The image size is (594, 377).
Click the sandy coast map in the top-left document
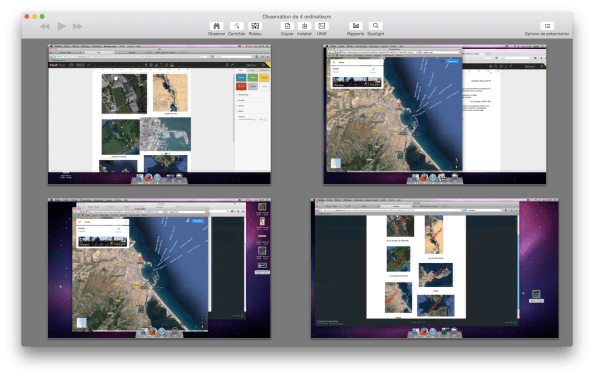tap(170, 93)
